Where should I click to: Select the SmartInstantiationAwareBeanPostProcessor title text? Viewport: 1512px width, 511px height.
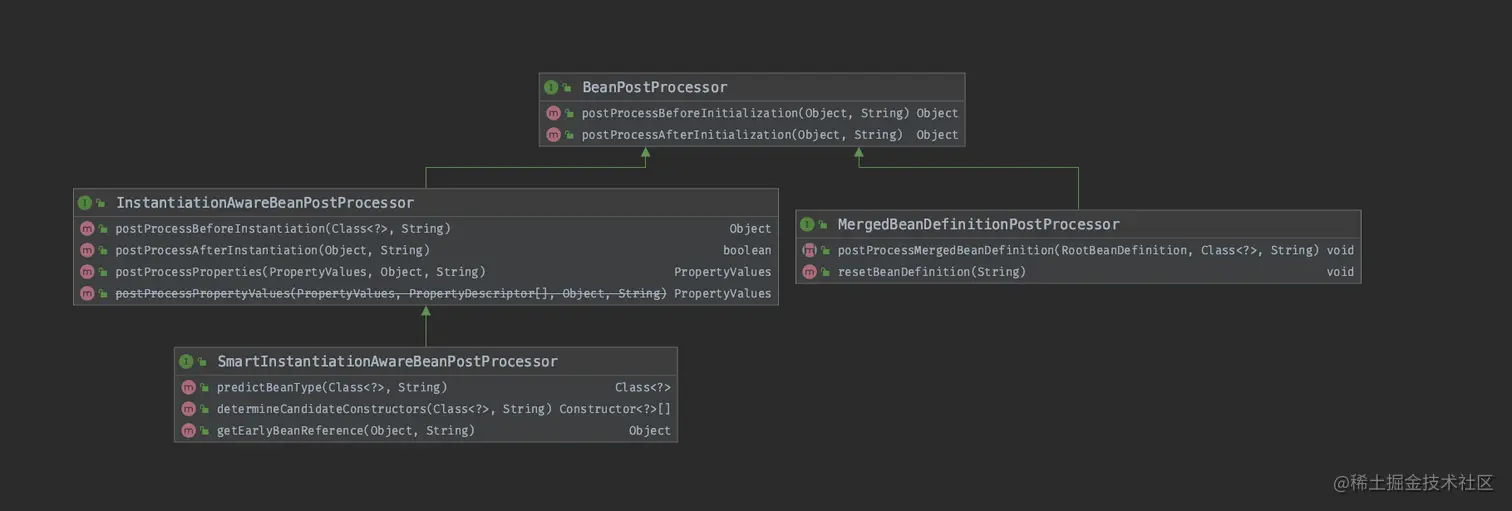[387, 362]
